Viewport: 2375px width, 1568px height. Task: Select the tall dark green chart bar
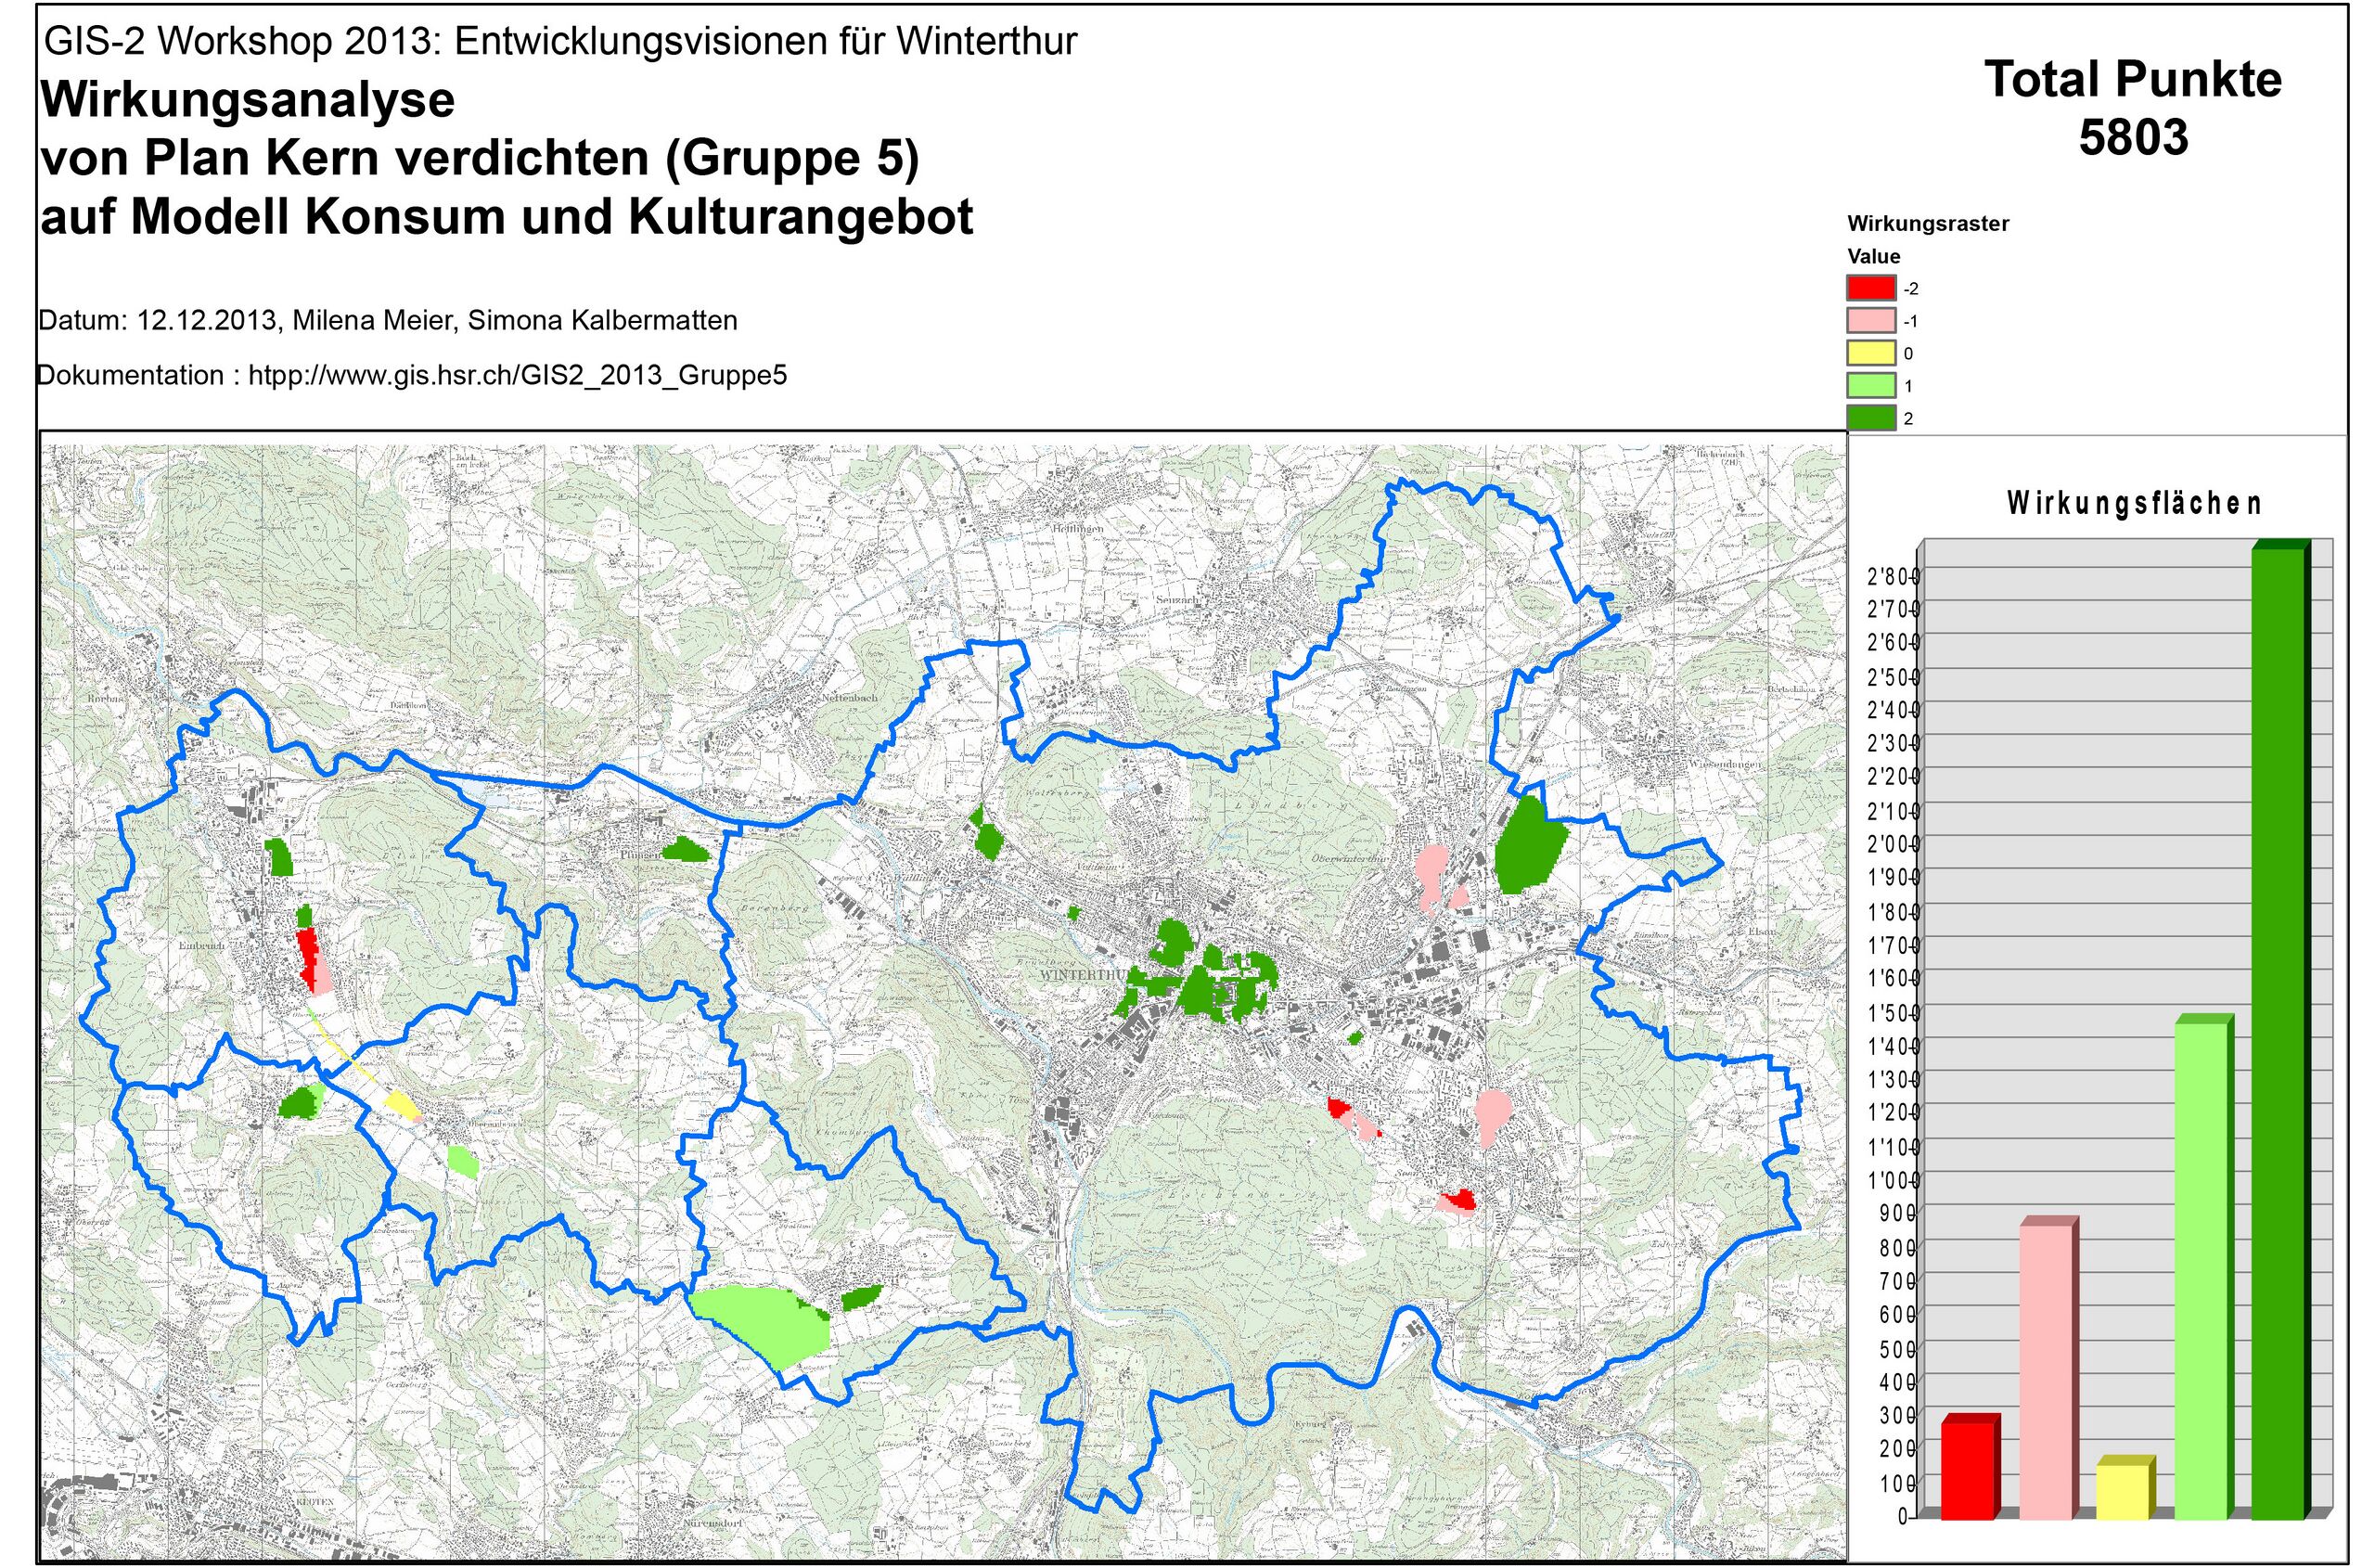coord(2277,1034)
